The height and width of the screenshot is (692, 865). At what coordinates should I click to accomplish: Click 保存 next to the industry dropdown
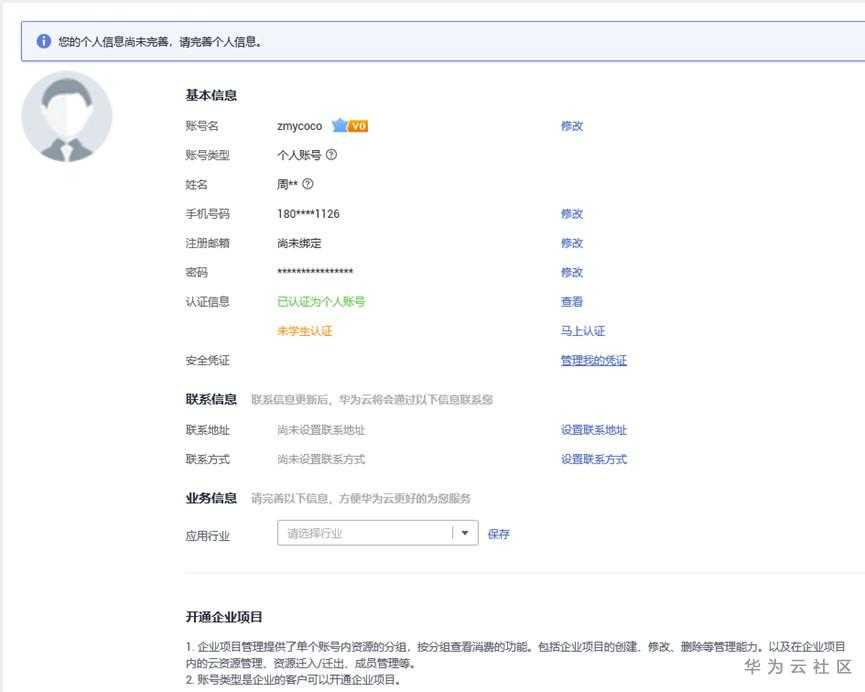(499, 534)
